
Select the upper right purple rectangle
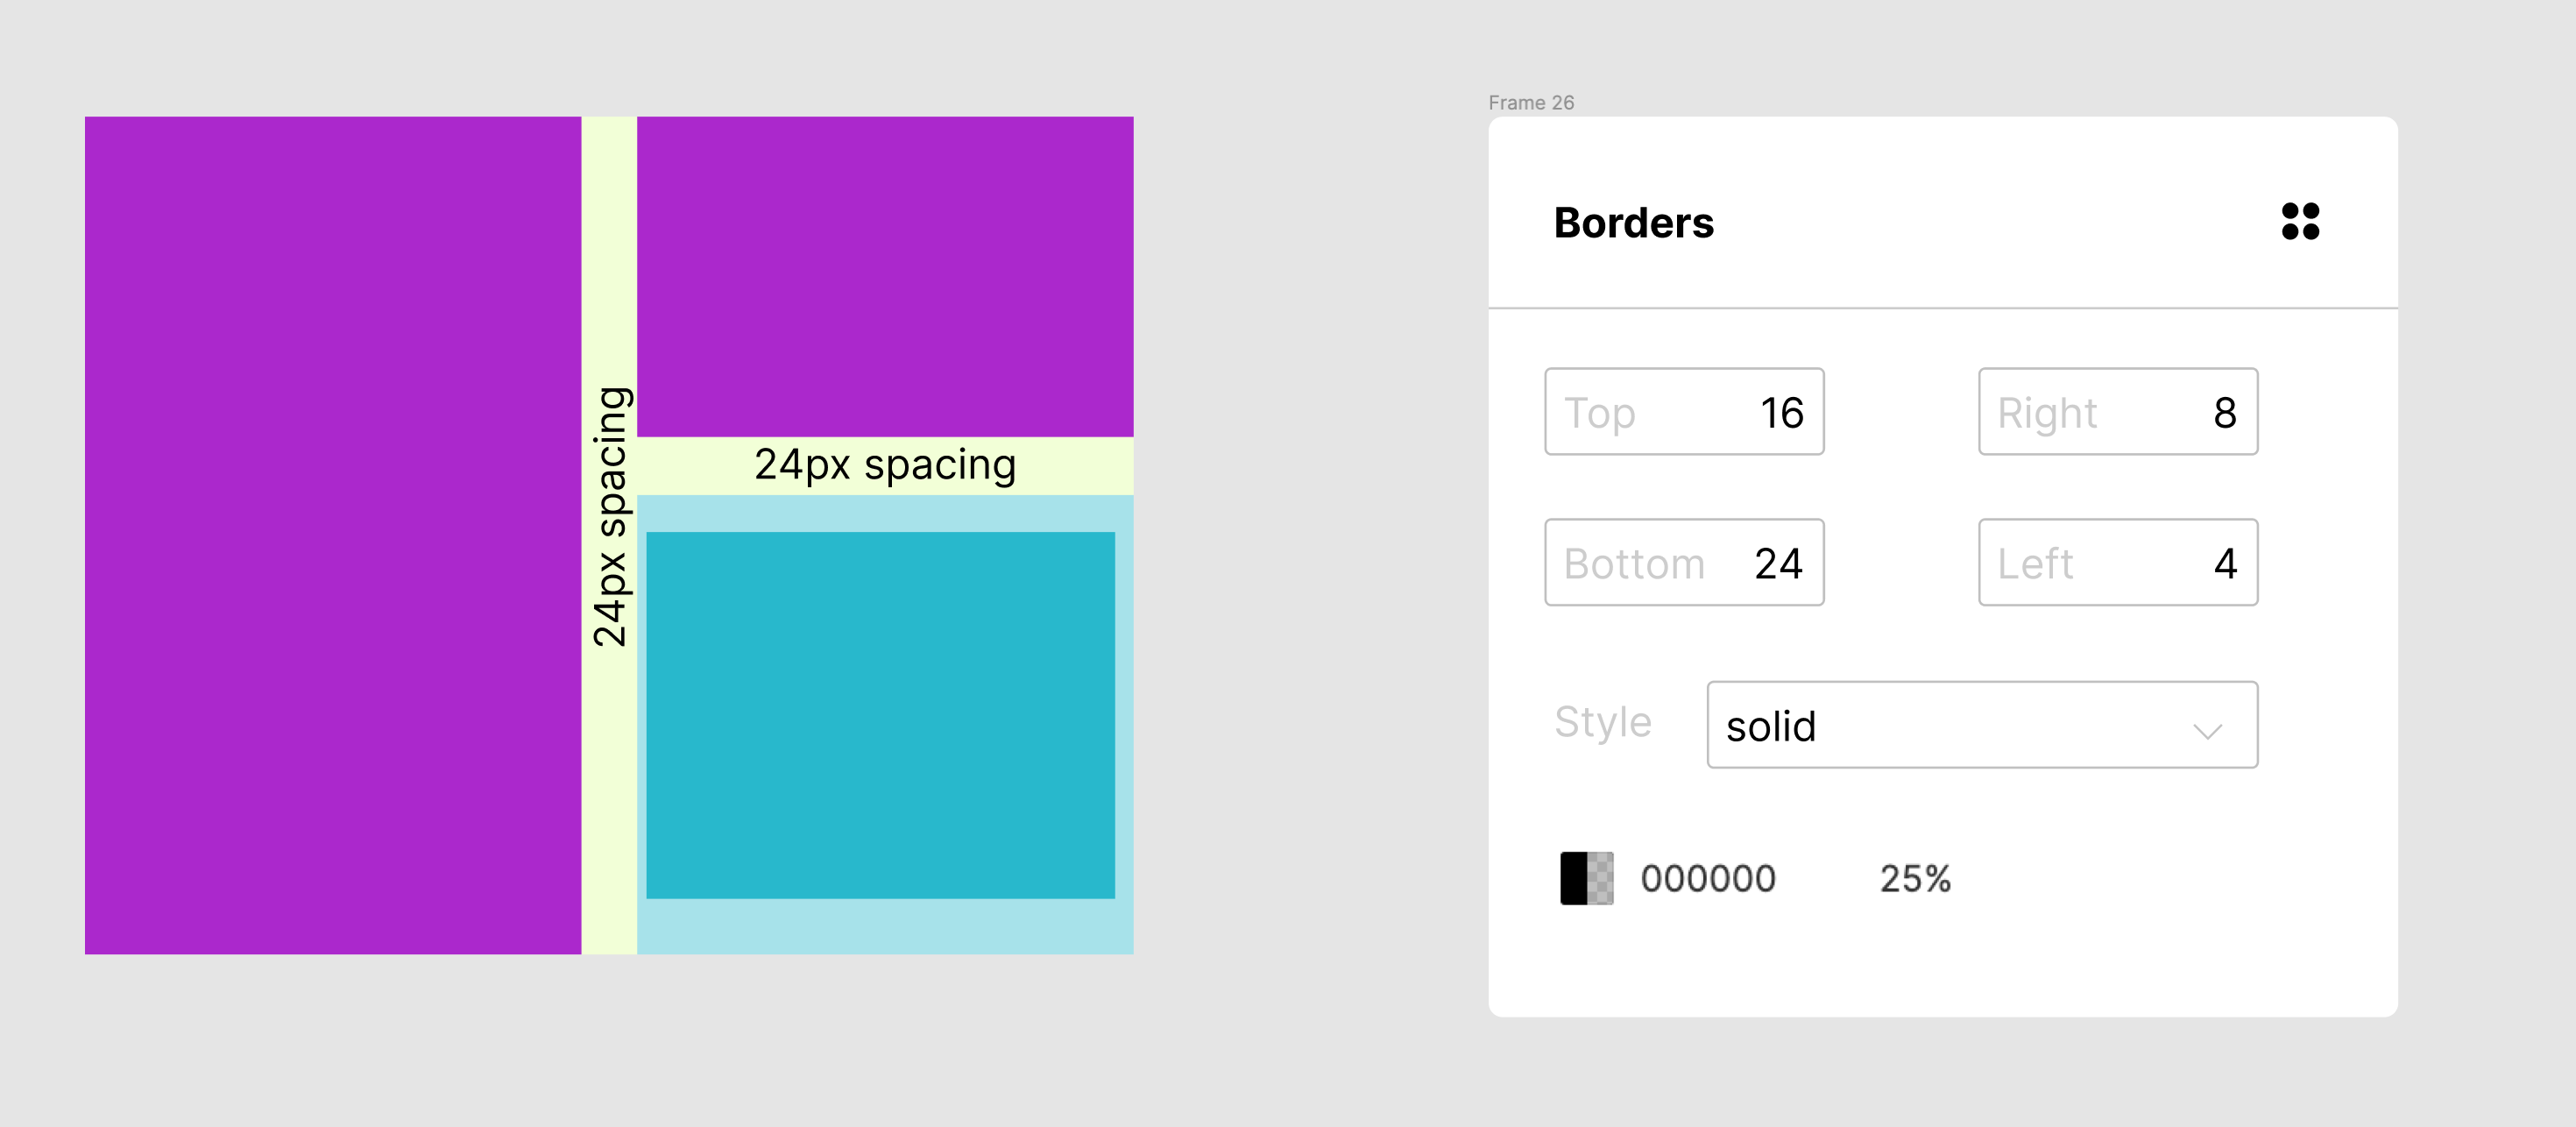(884, 276)
